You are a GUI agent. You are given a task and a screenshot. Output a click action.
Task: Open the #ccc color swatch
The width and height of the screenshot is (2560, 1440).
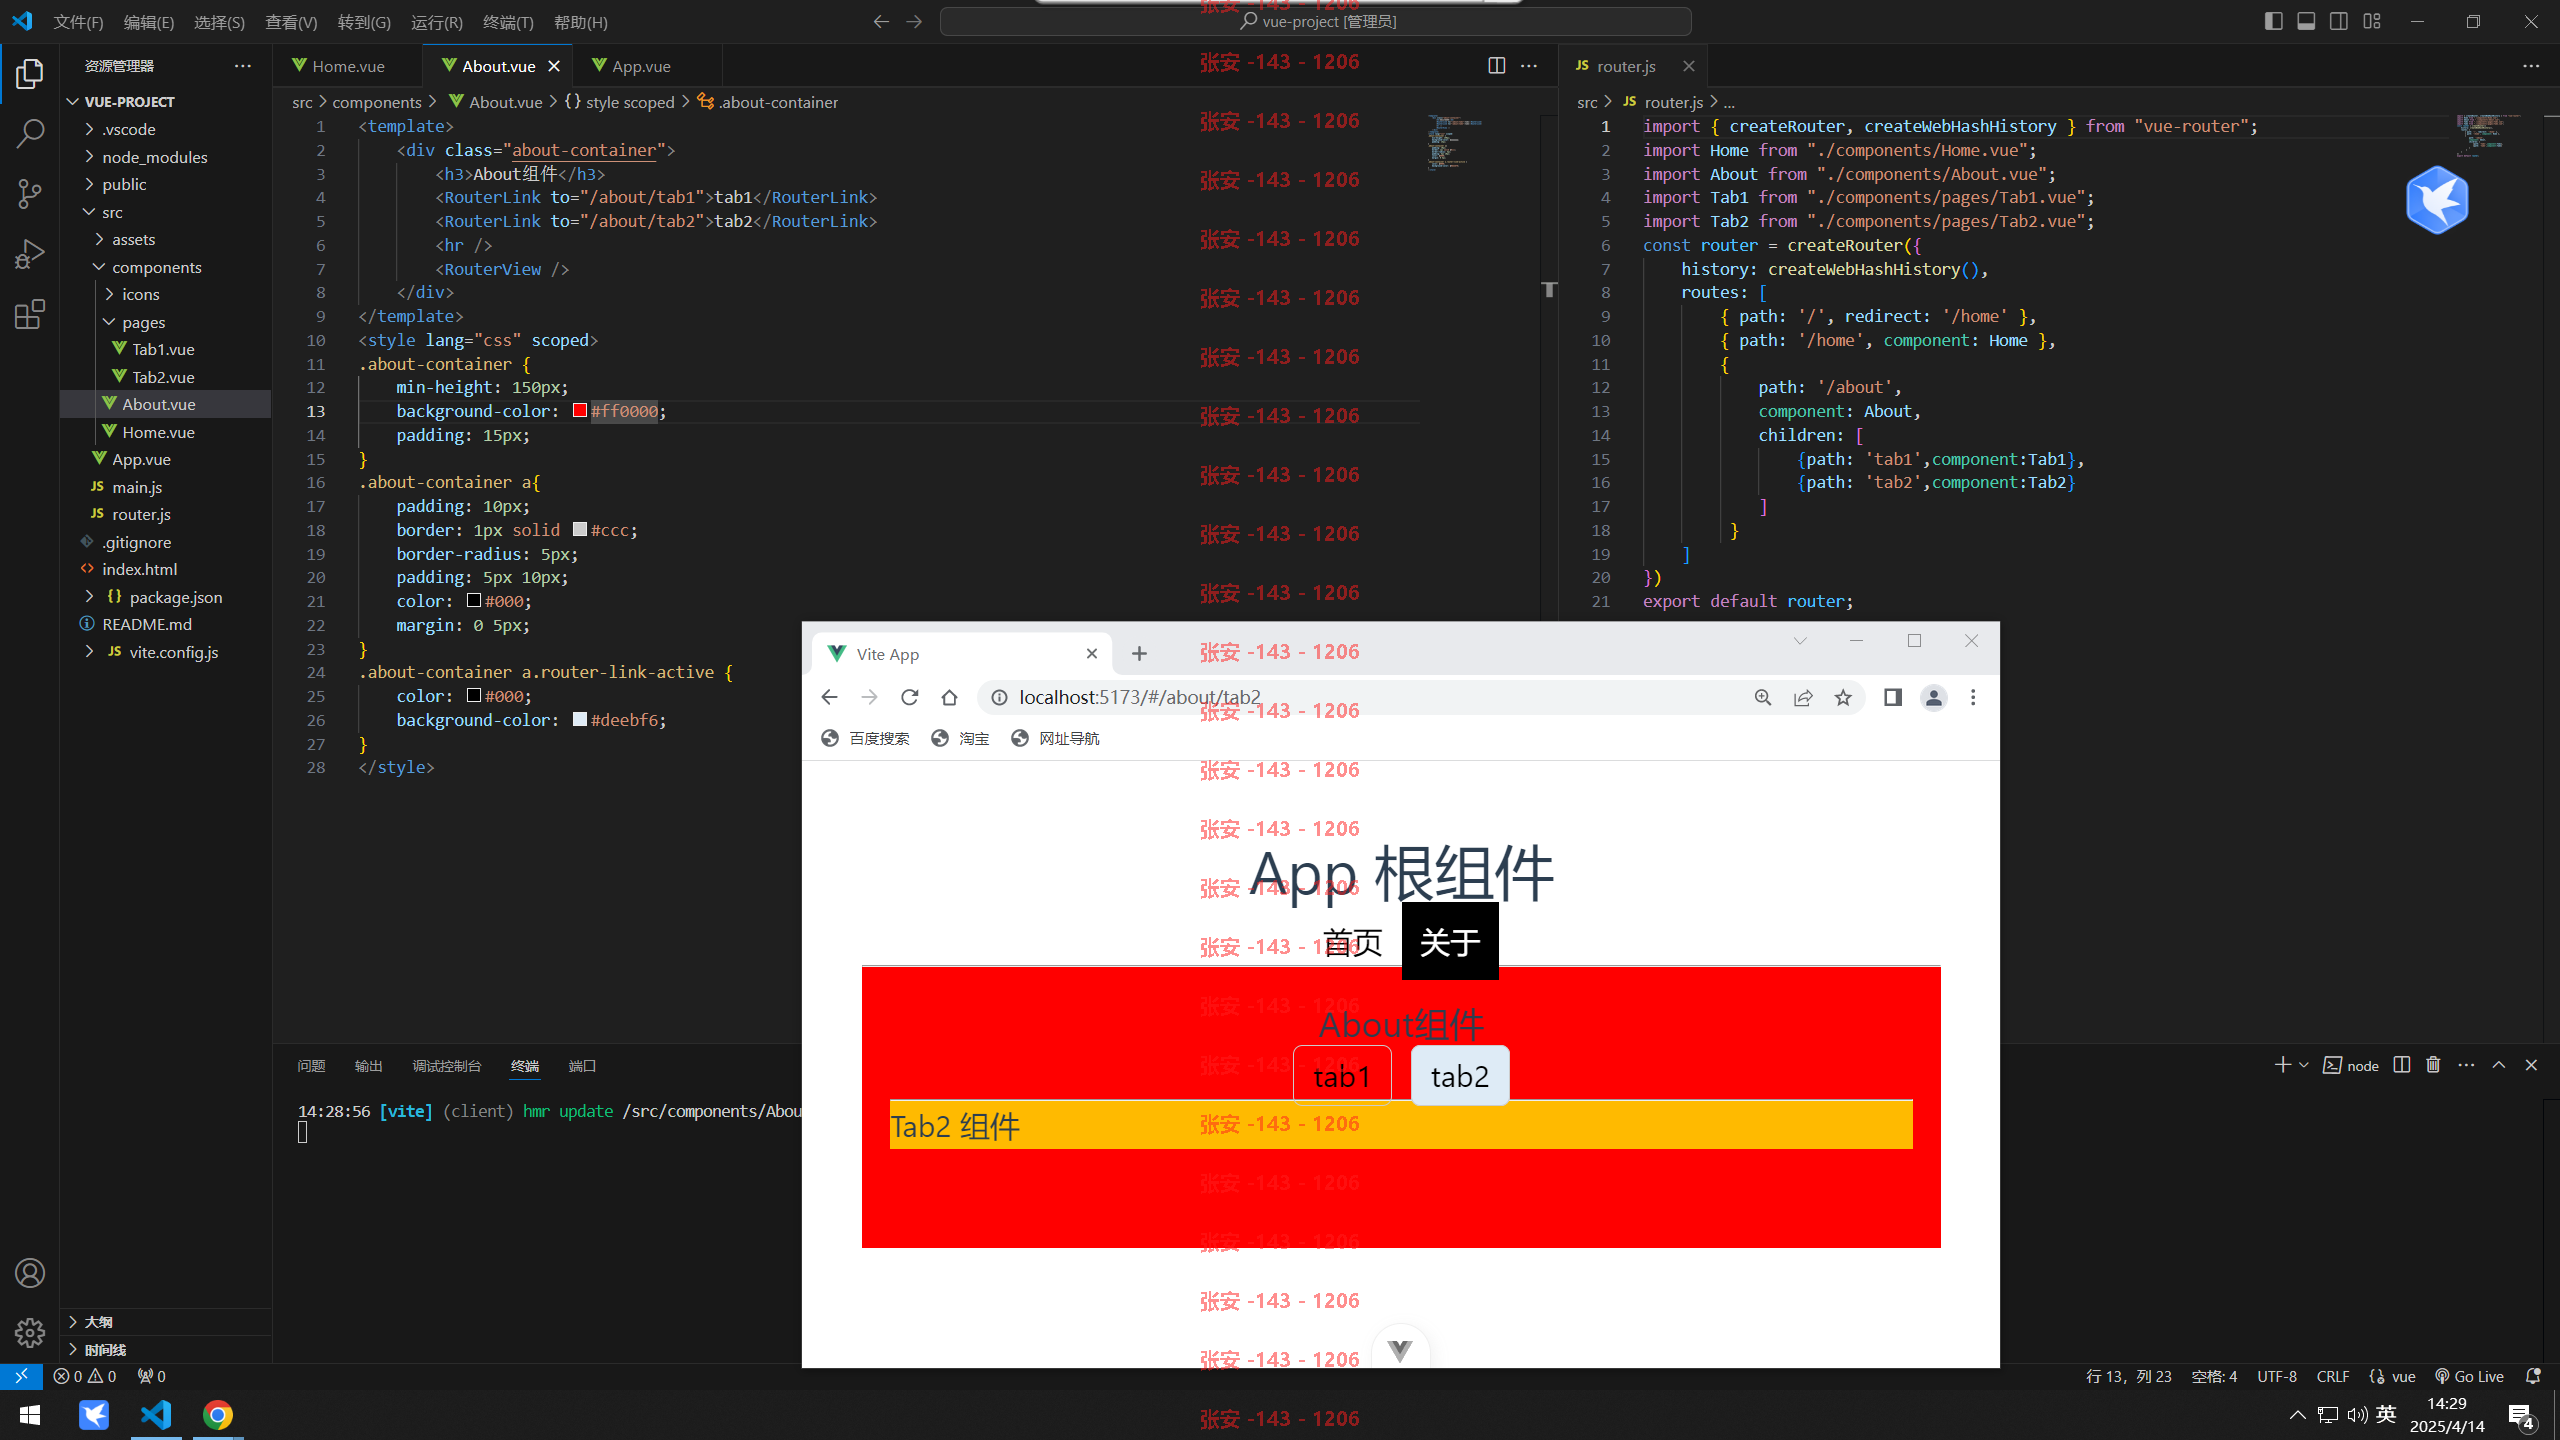pyautogui.click(x=580, y=530)
